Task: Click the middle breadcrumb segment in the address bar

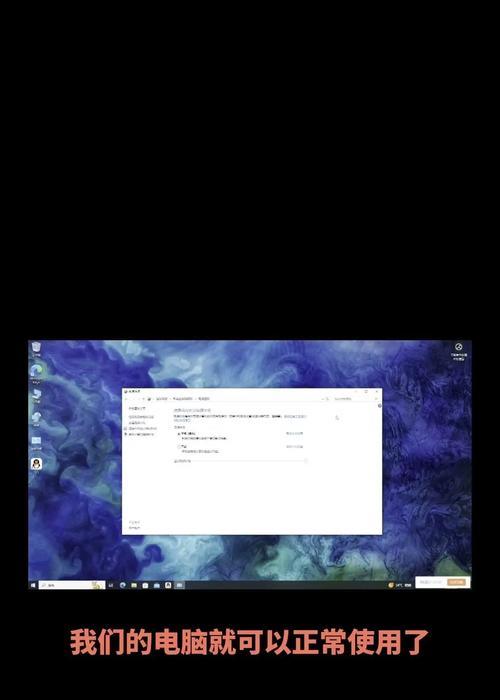Action: point(183,399)
